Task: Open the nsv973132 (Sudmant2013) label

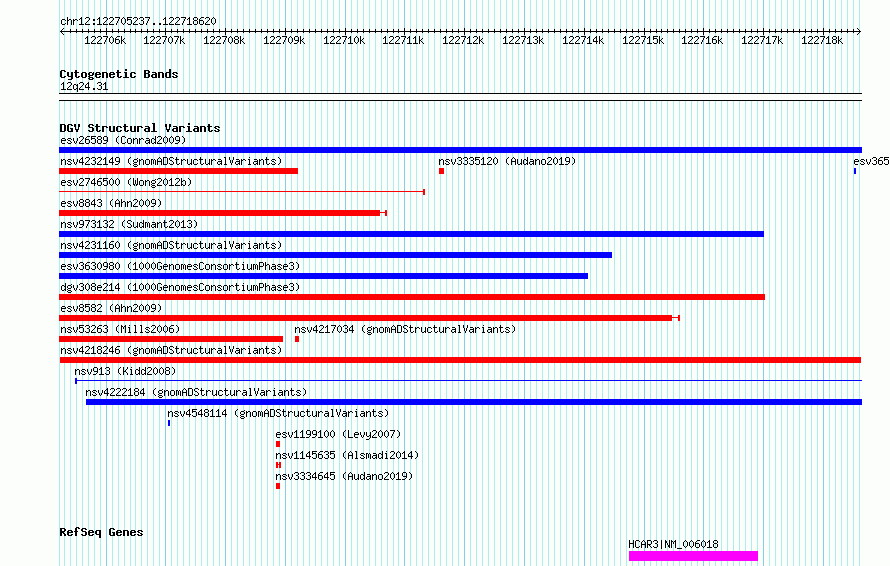Action: [x=129, y=224]
